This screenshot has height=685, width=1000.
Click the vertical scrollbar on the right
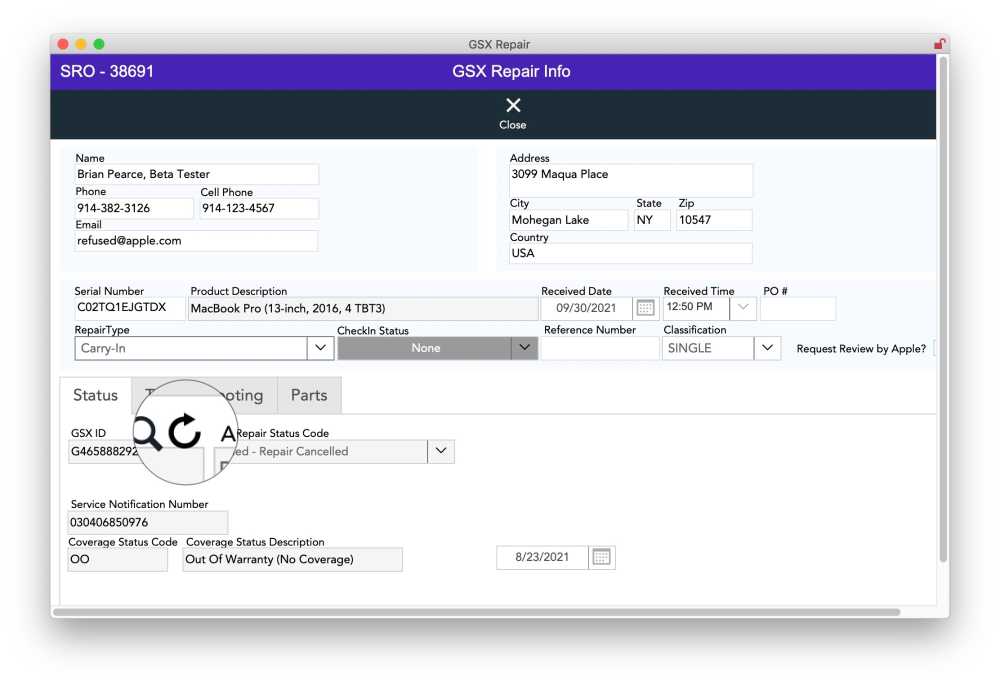(x=943, y=300)
